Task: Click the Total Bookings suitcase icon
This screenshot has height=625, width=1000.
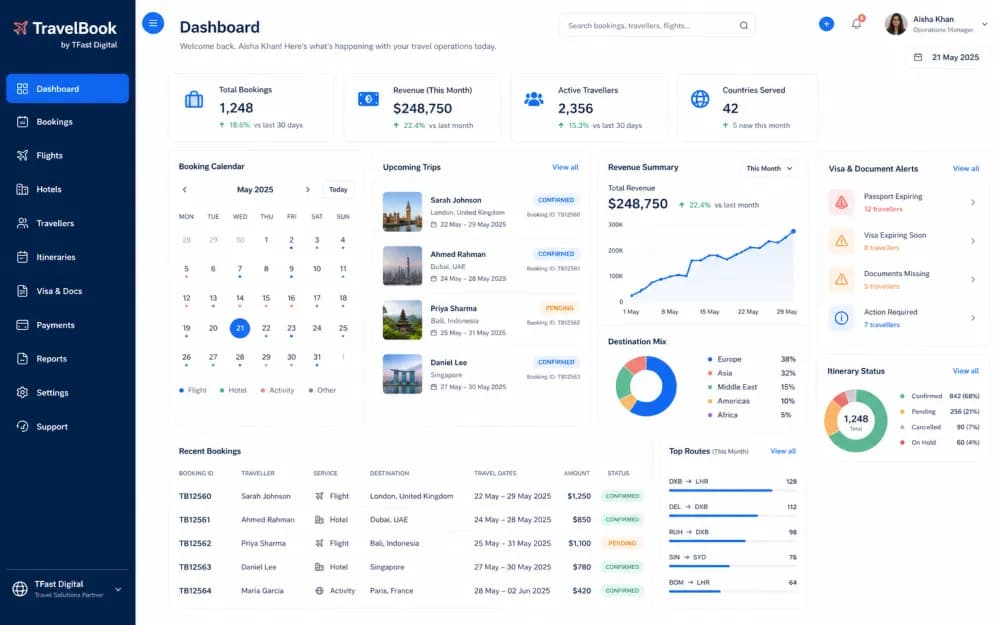Action: [194, 100]
